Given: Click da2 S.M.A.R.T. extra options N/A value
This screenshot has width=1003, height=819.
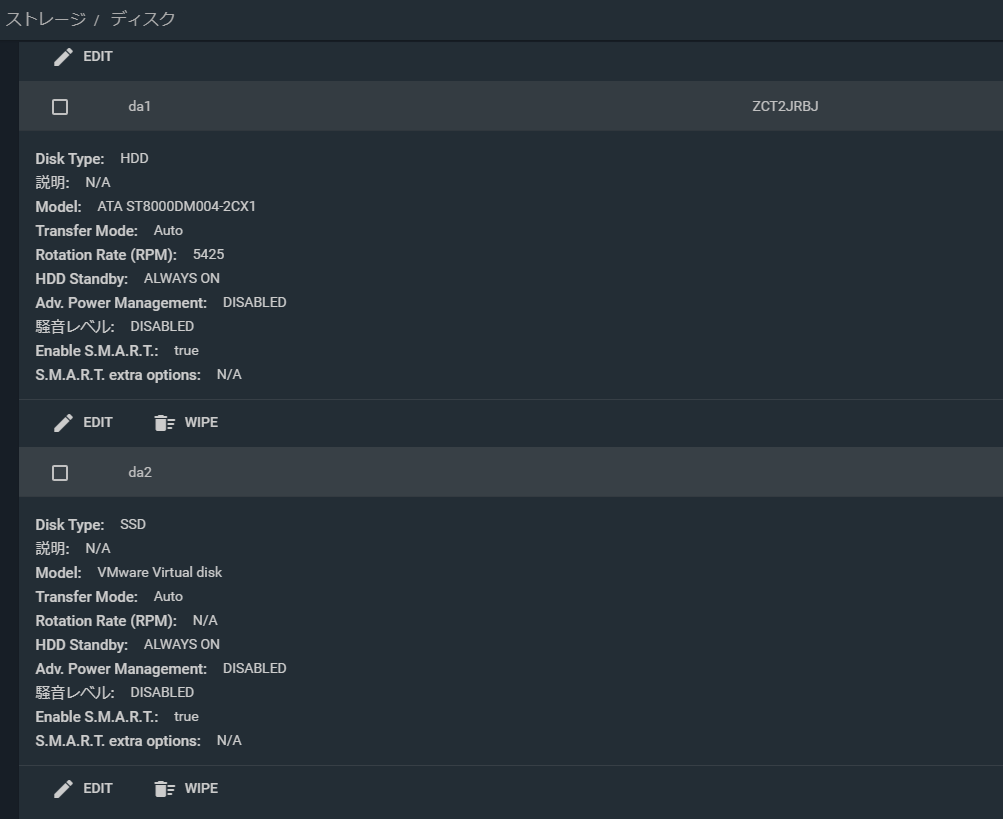Looking at the screenshot, I should tap(229, 740).
